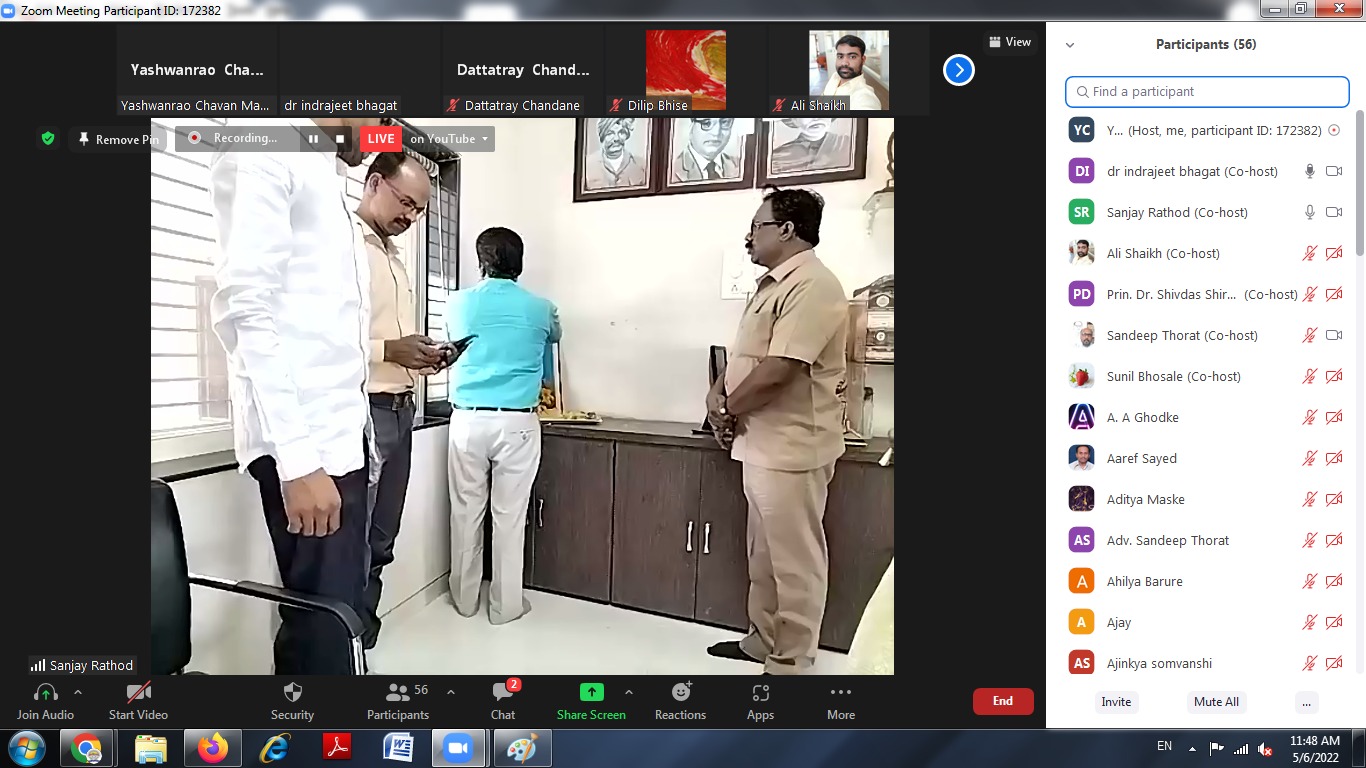This screenshot has height=768, width=1366.
Task: Click the blue next-page arrow in gallery strip
Action: coord(959,70)
